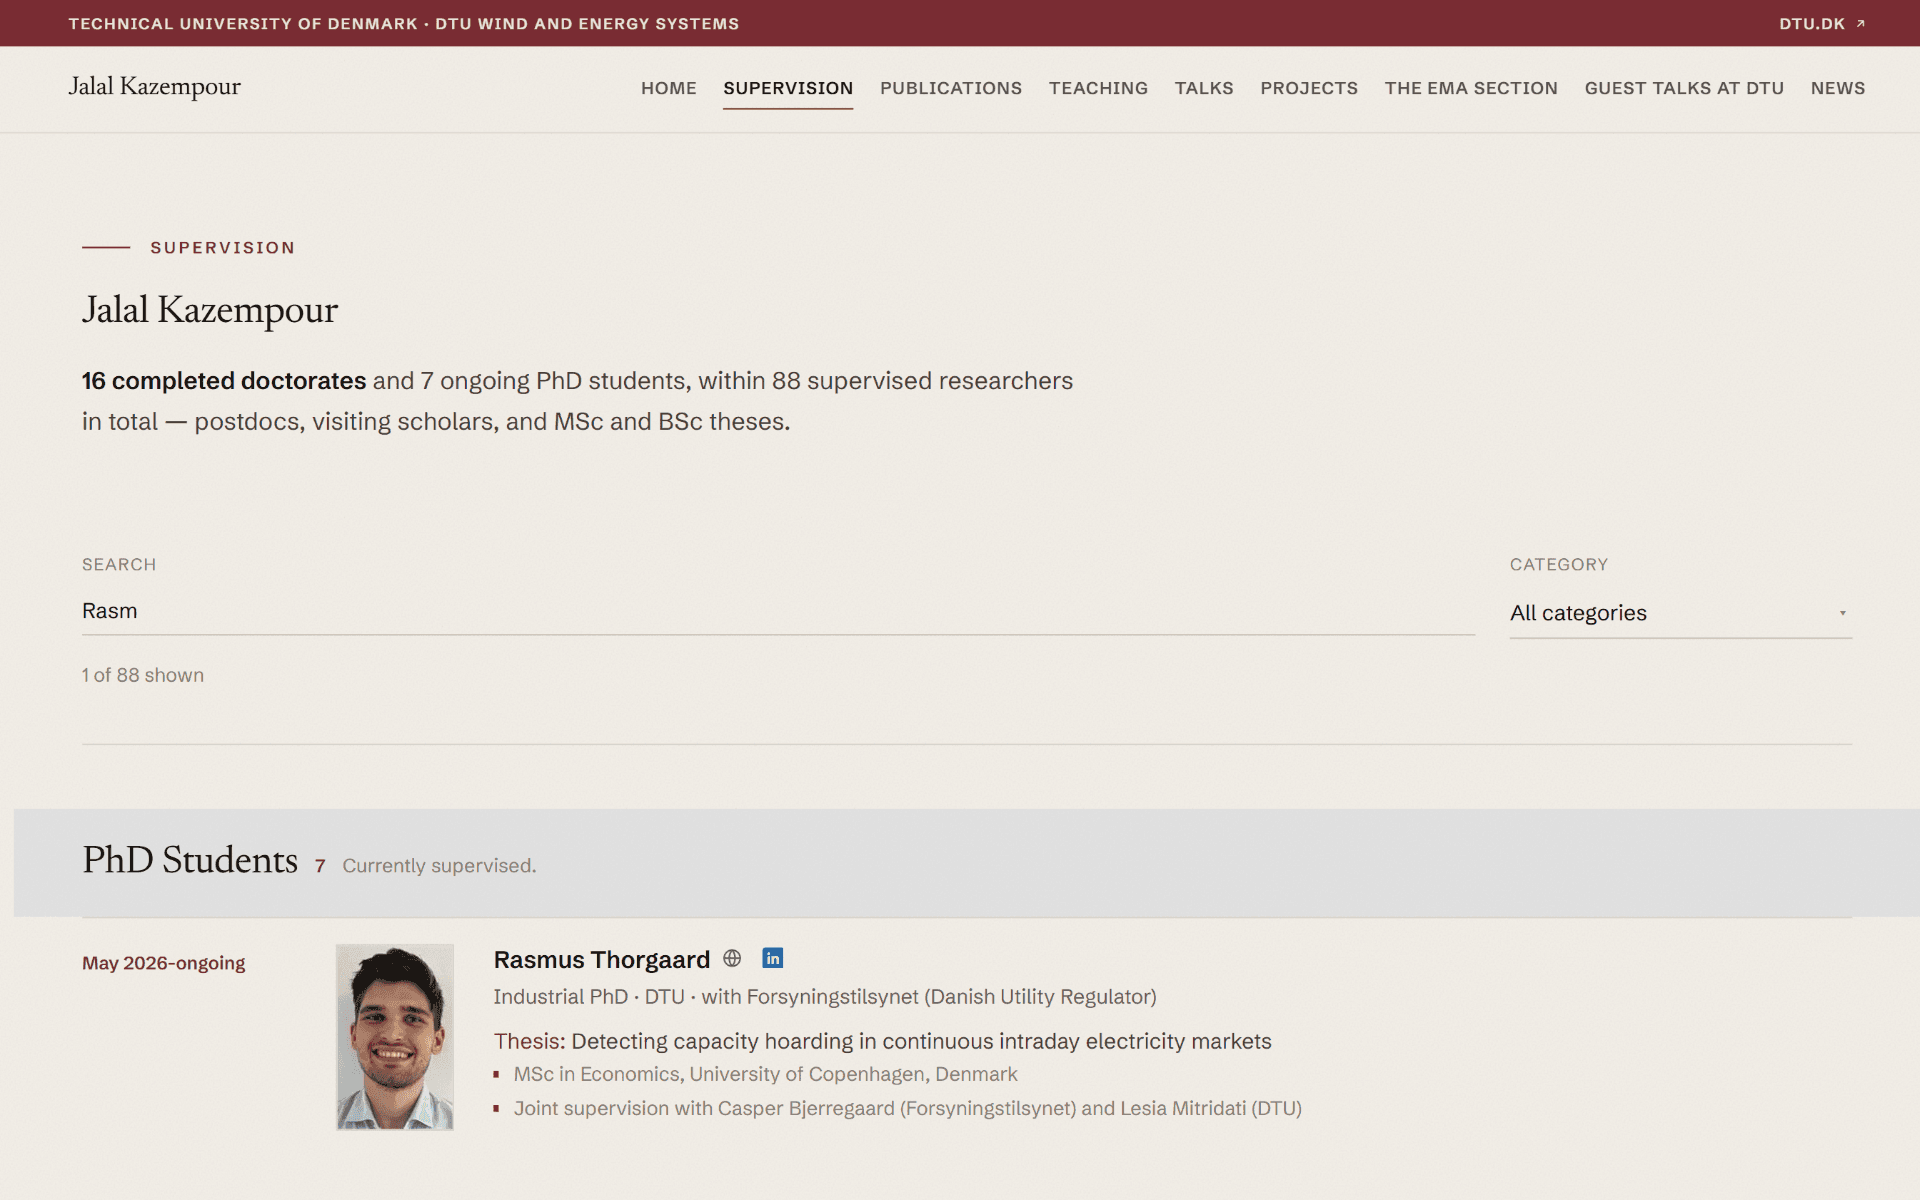Click the 'MSc in Economics' bullet line

click(x=765, y=1074)
